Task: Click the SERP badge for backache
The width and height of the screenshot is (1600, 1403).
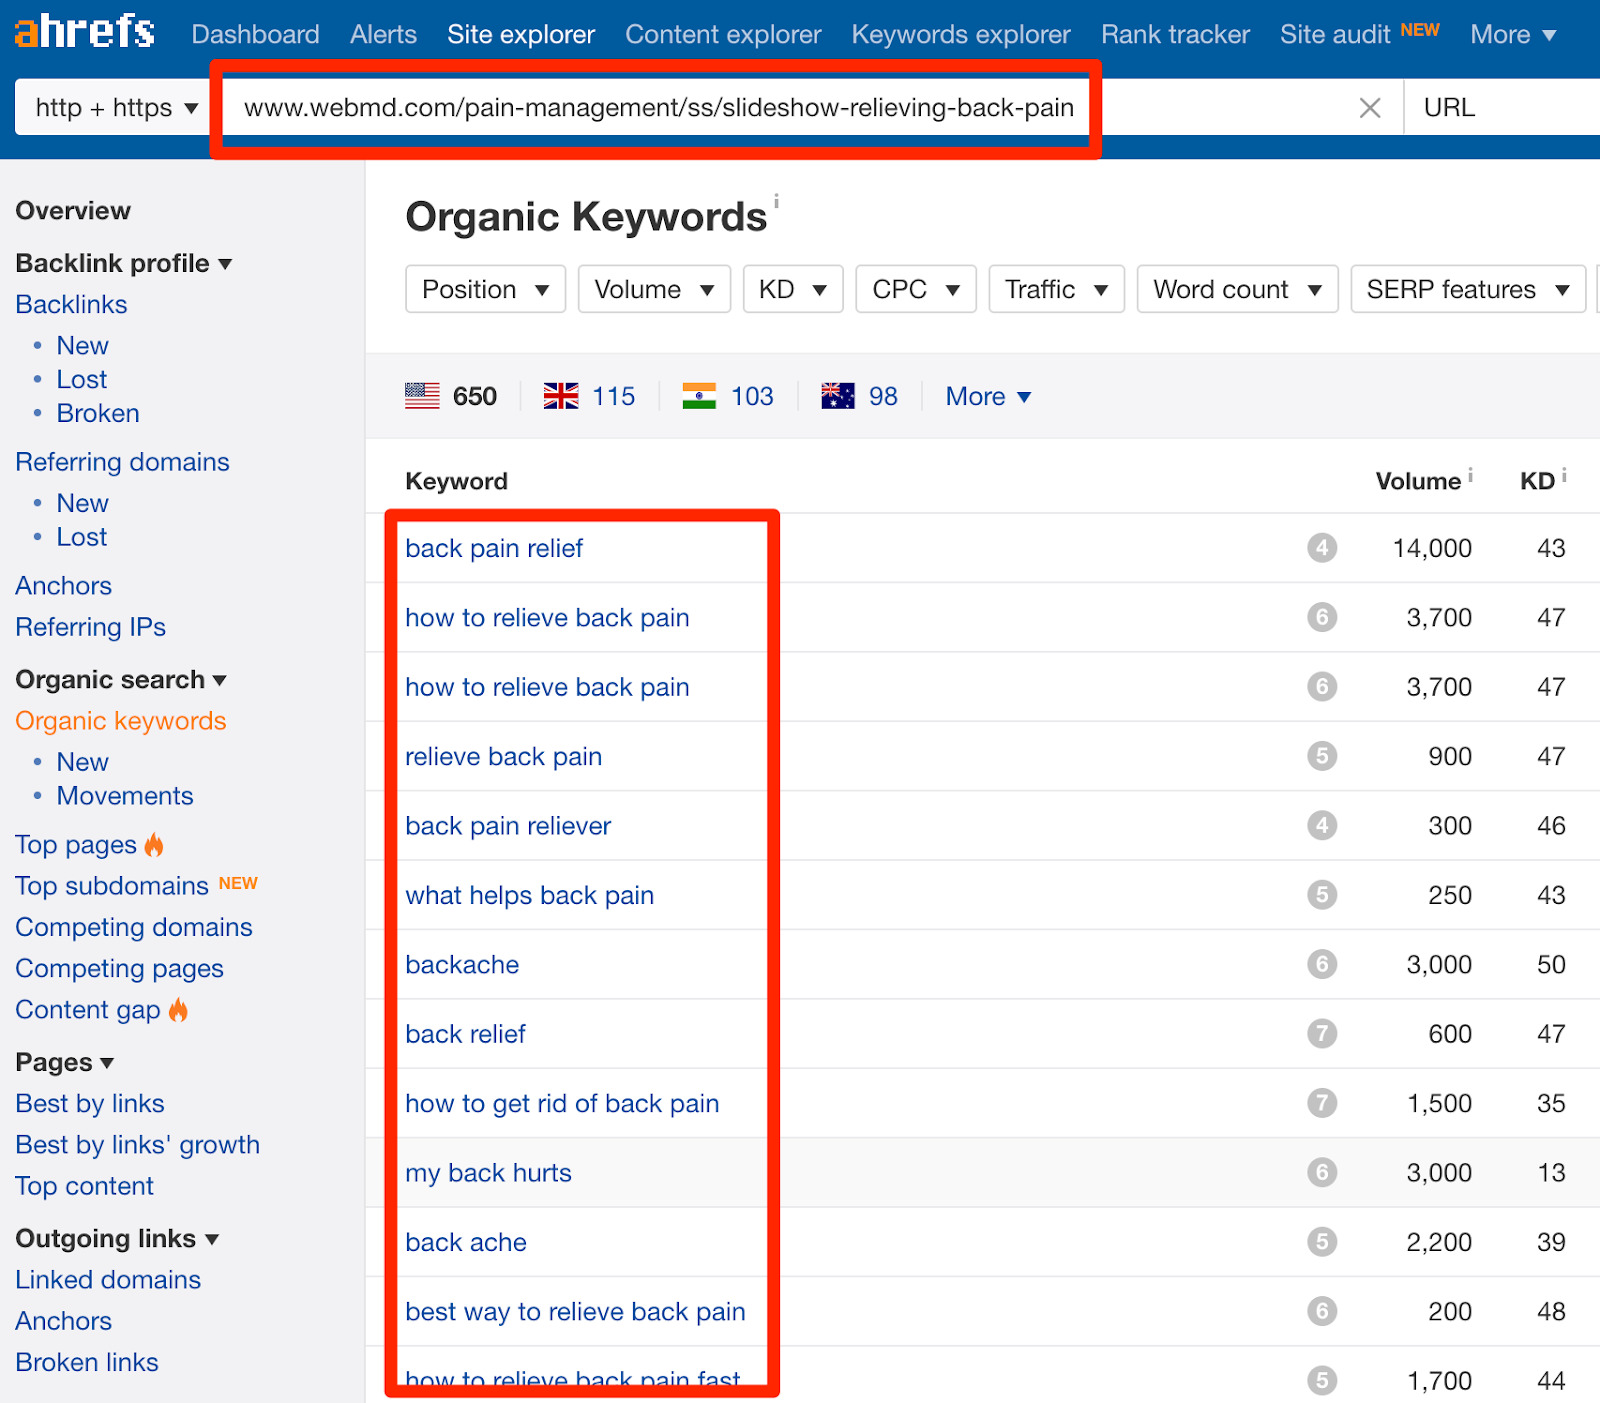Action: (x=1322, y=964)
